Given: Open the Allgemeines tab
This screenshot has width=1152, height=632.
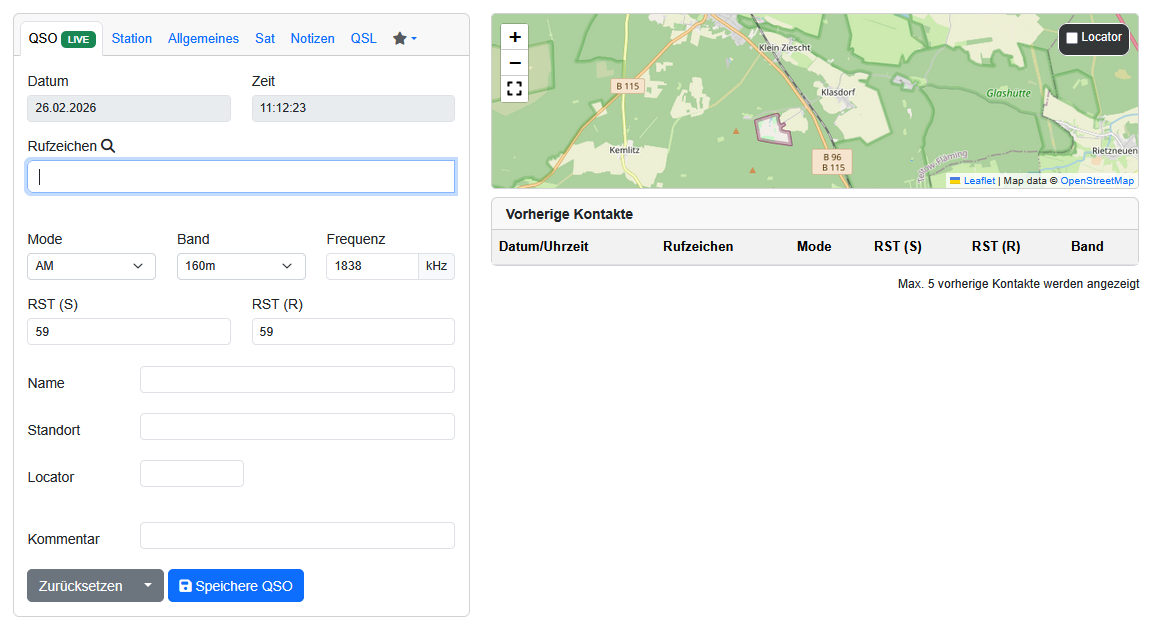Looking at the screenshot, I should pyautogui.click(x=203, y=38).
